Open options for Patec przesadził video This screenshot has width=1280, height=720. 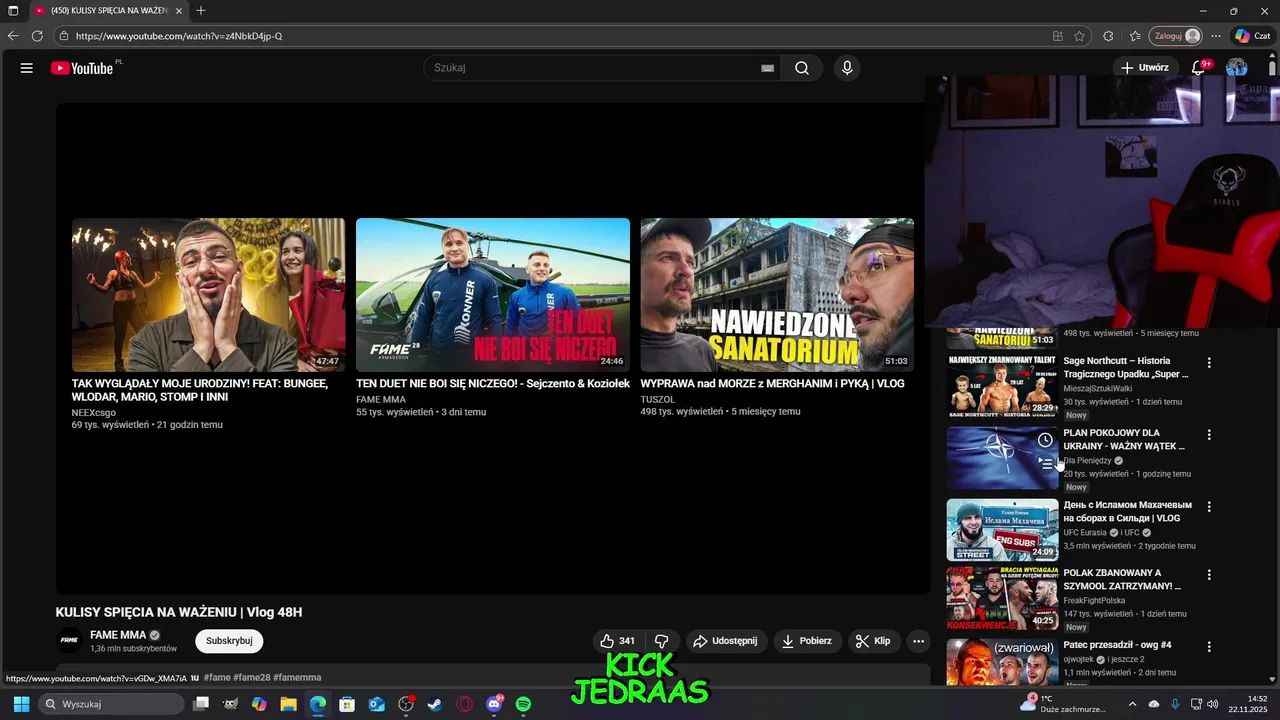1209,647
